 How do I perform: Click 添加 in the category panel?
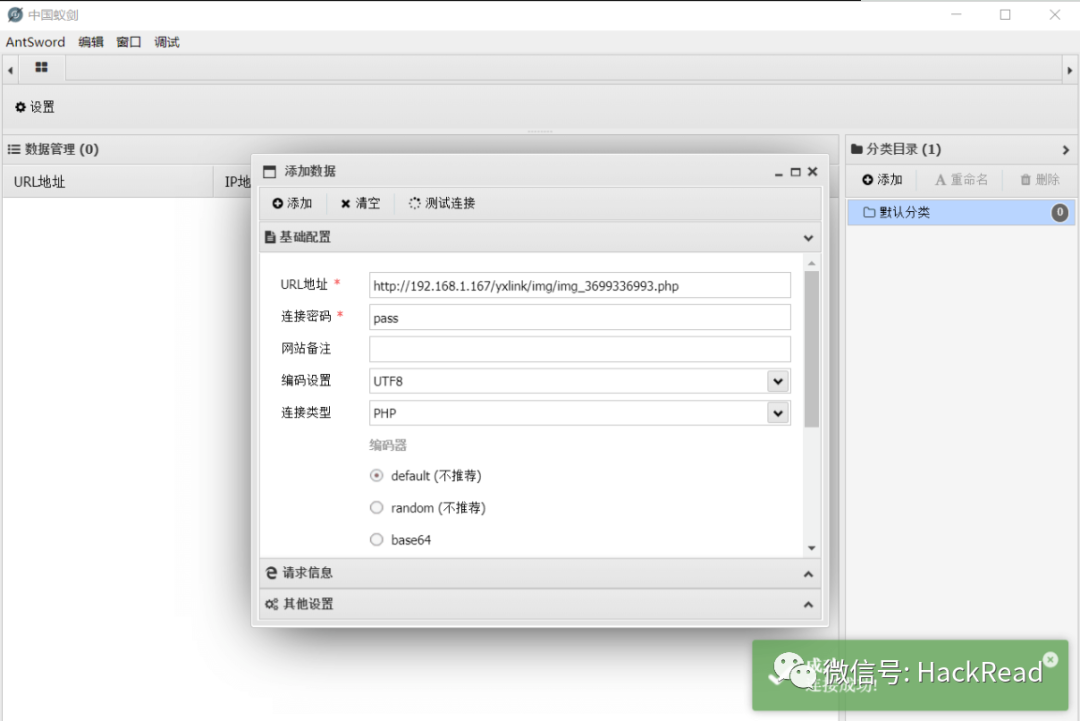pyautogui.click(x=882, y=180)
